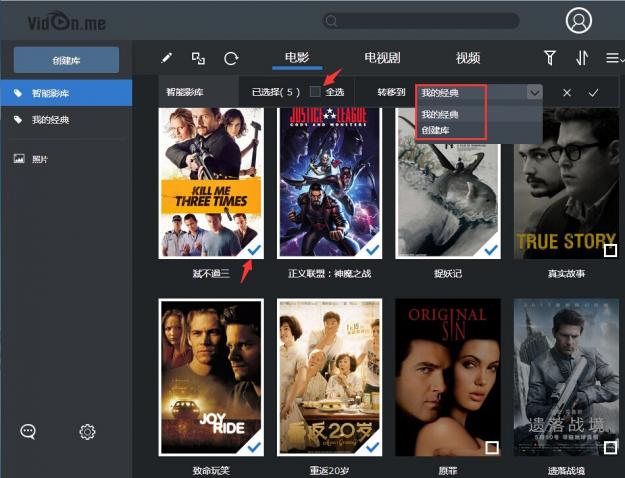Check the 原罪 poster checkbox
This screenshot has height=478, width=625.
(x=492, y=447)
